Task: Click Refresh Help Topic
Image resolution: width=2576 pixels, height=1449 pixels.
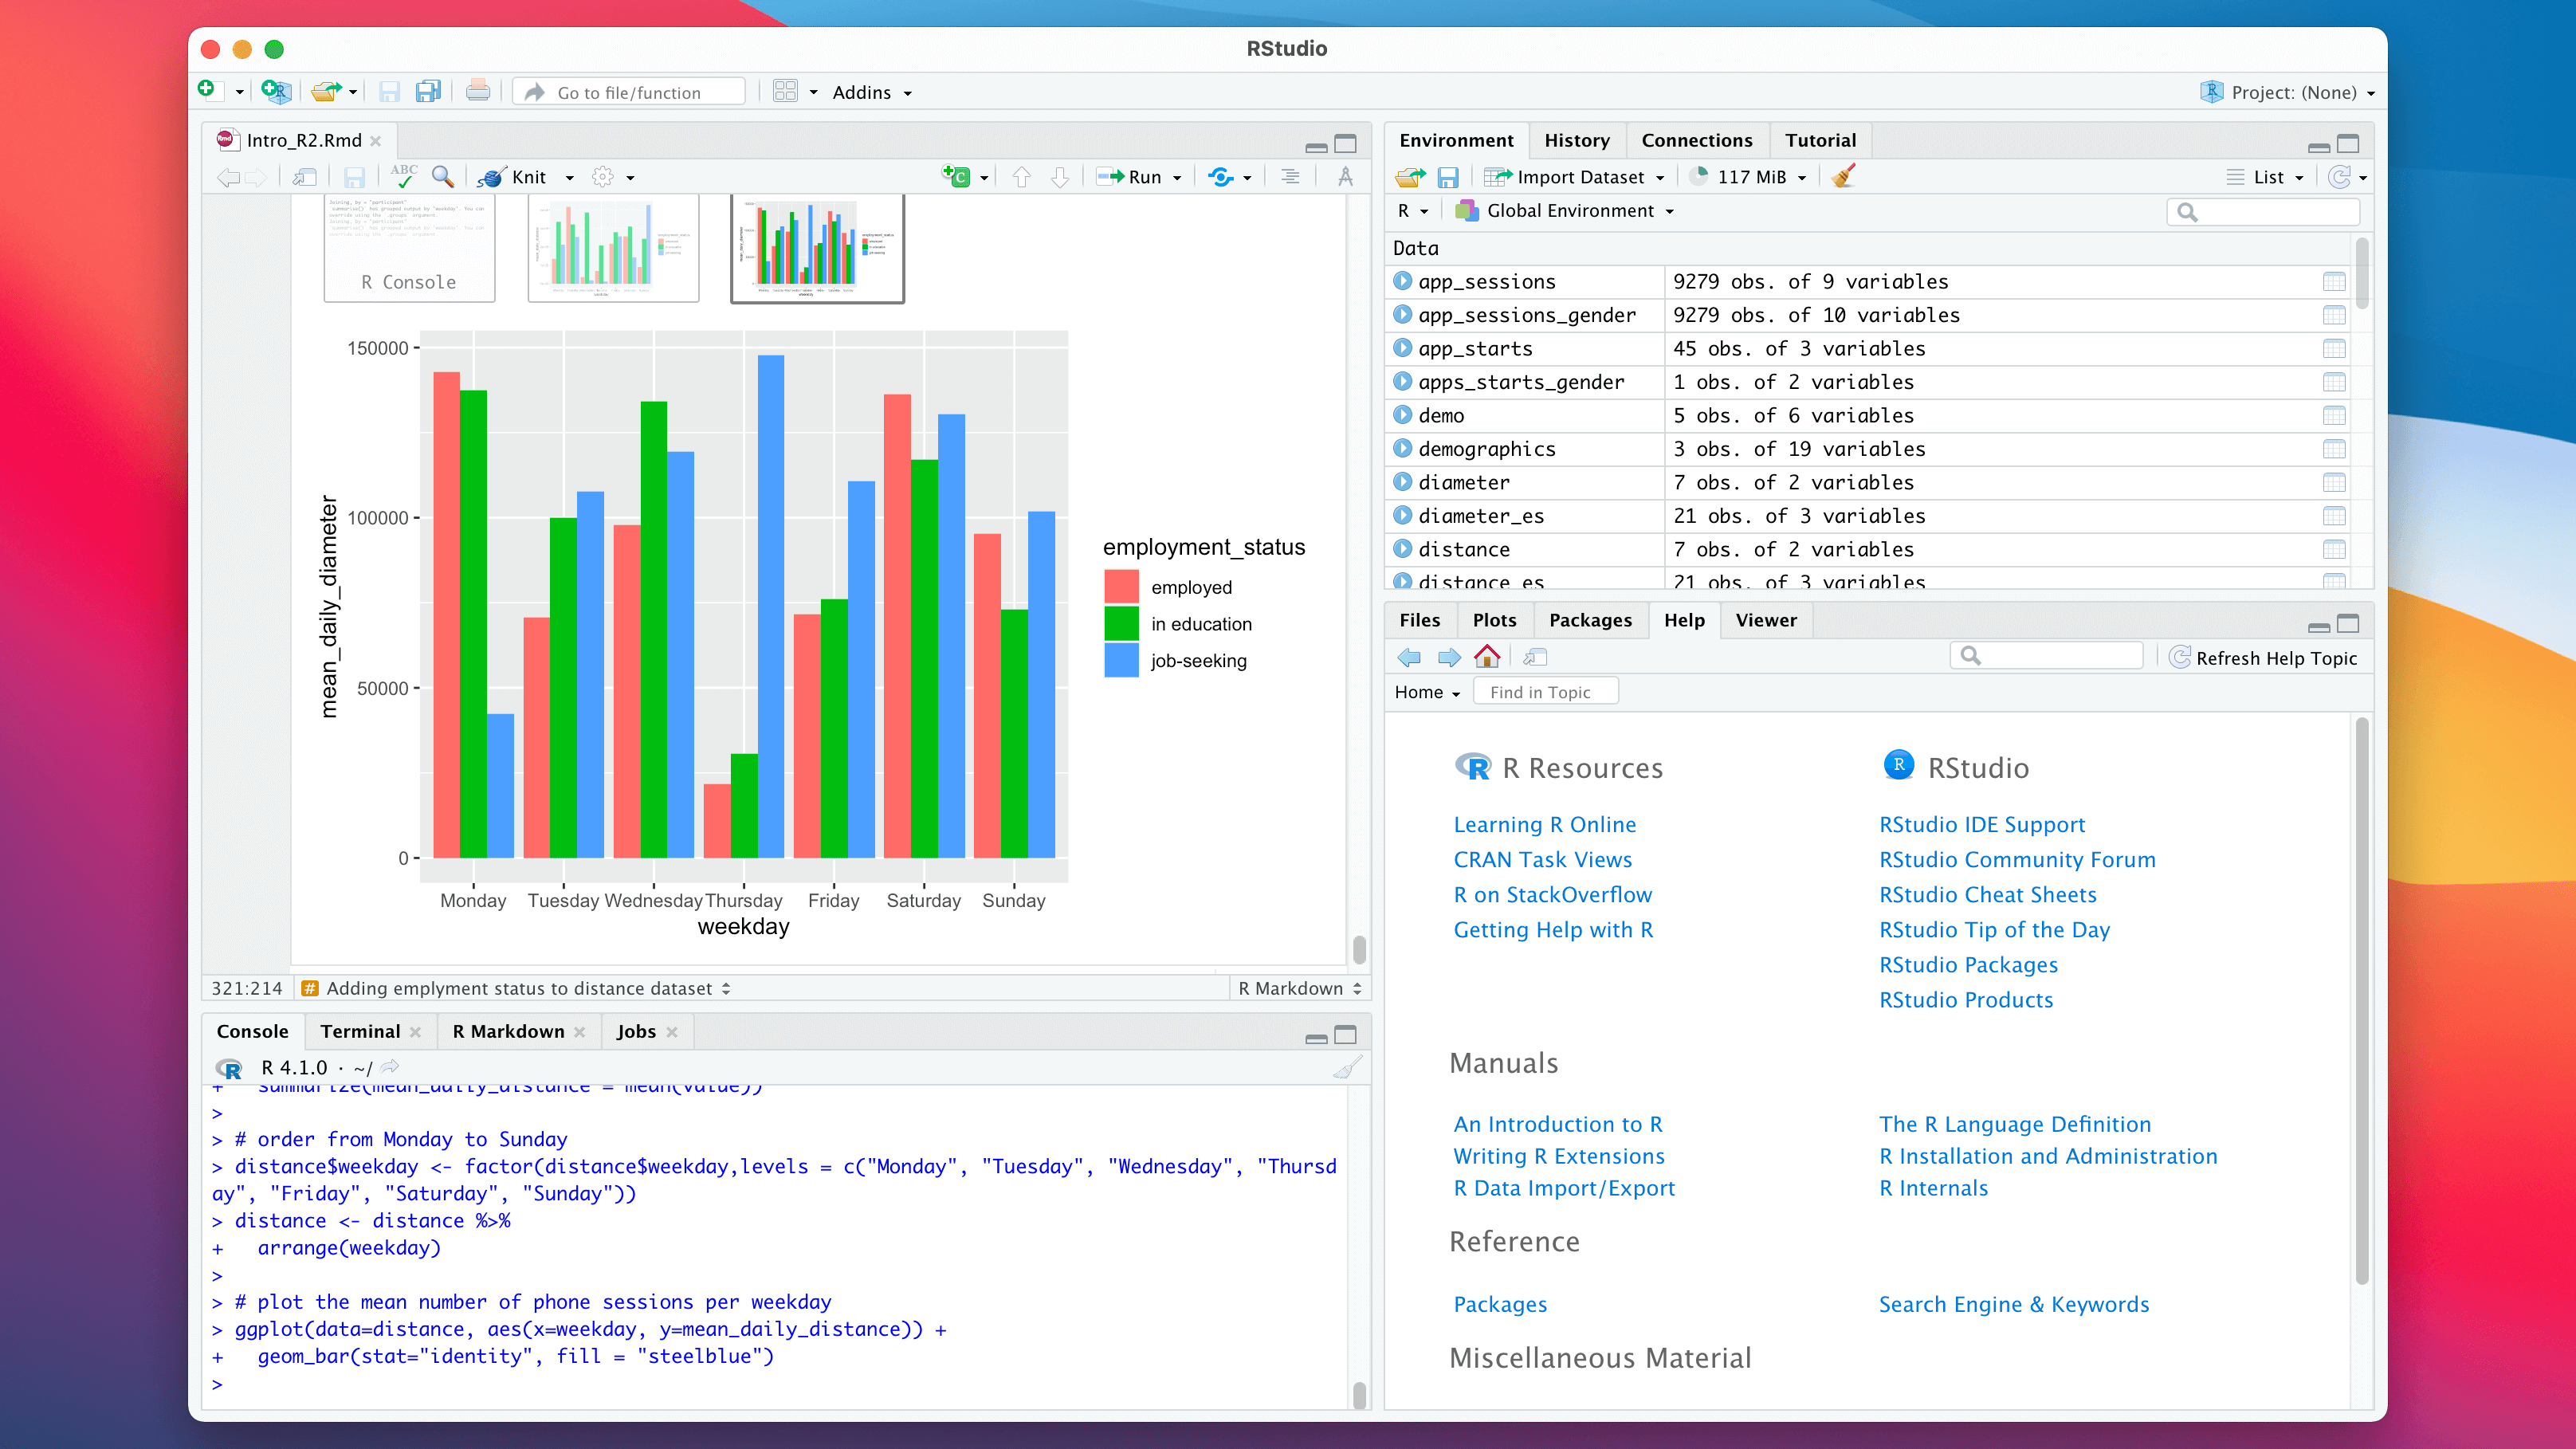Action: point(2263,658)
